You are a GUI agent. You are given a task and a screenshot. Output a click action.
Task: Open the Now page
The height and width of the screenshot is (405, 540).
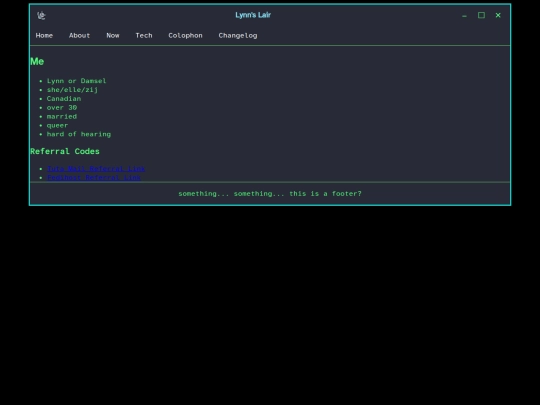[x=113, y=35]
